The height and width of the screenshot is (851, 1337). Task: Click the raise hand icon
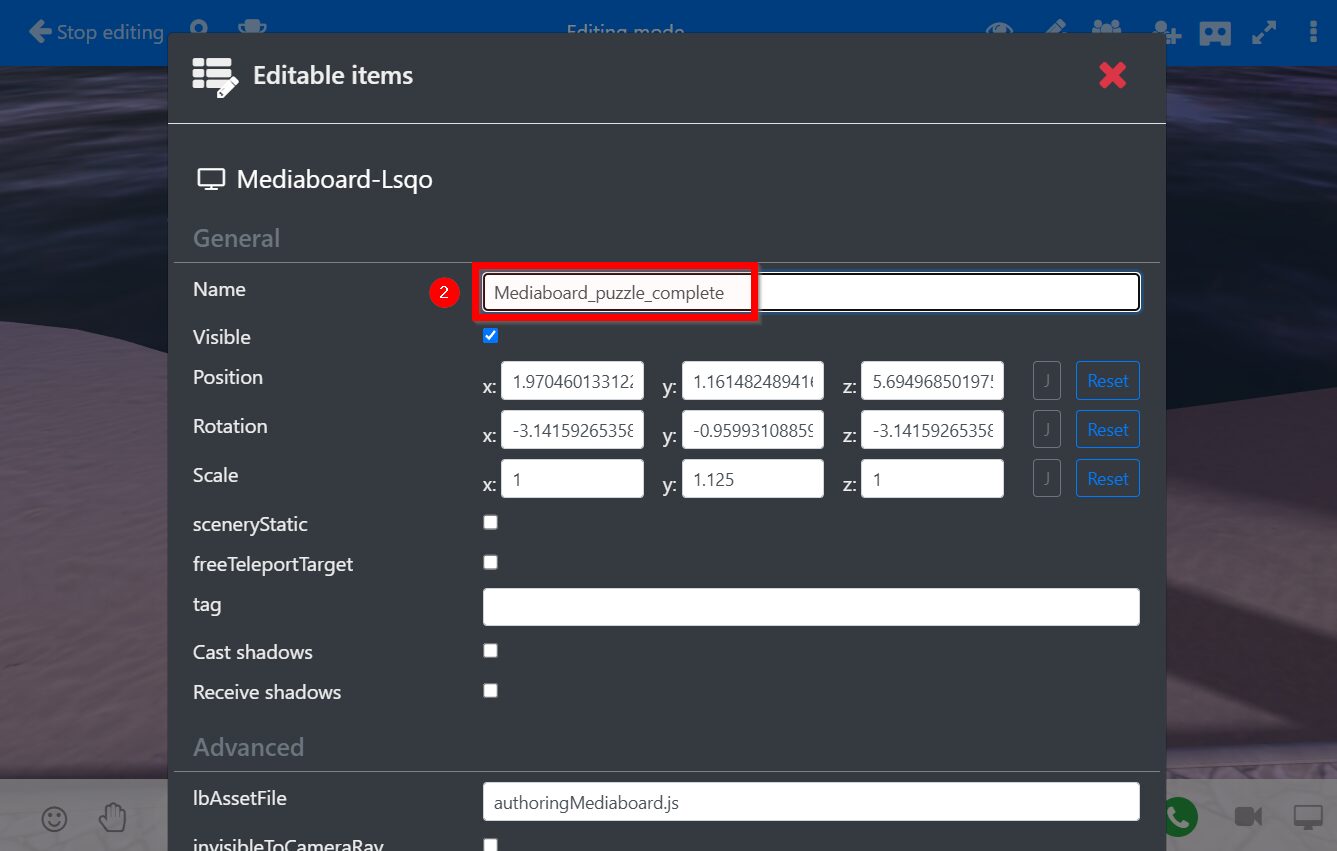112,818
